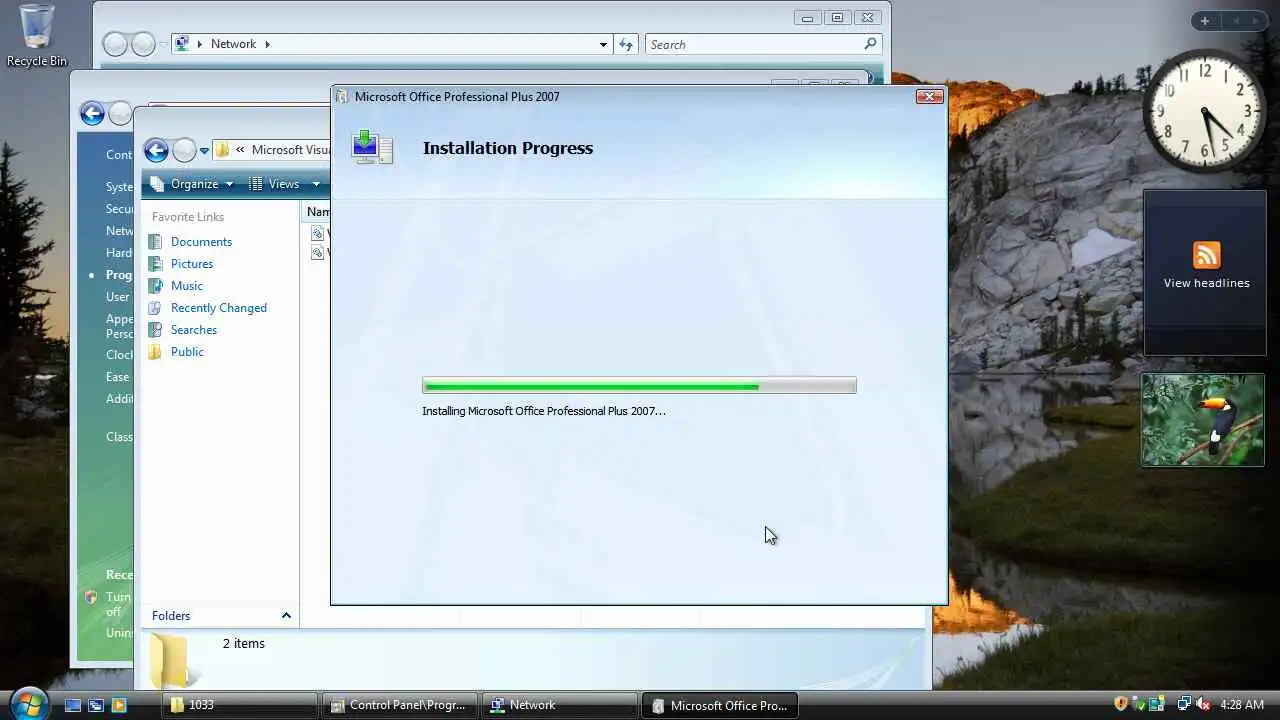The height and width of the screenshot is (720, 1280).
Task: Click the green installation progress bar
Action: [639, 386]
